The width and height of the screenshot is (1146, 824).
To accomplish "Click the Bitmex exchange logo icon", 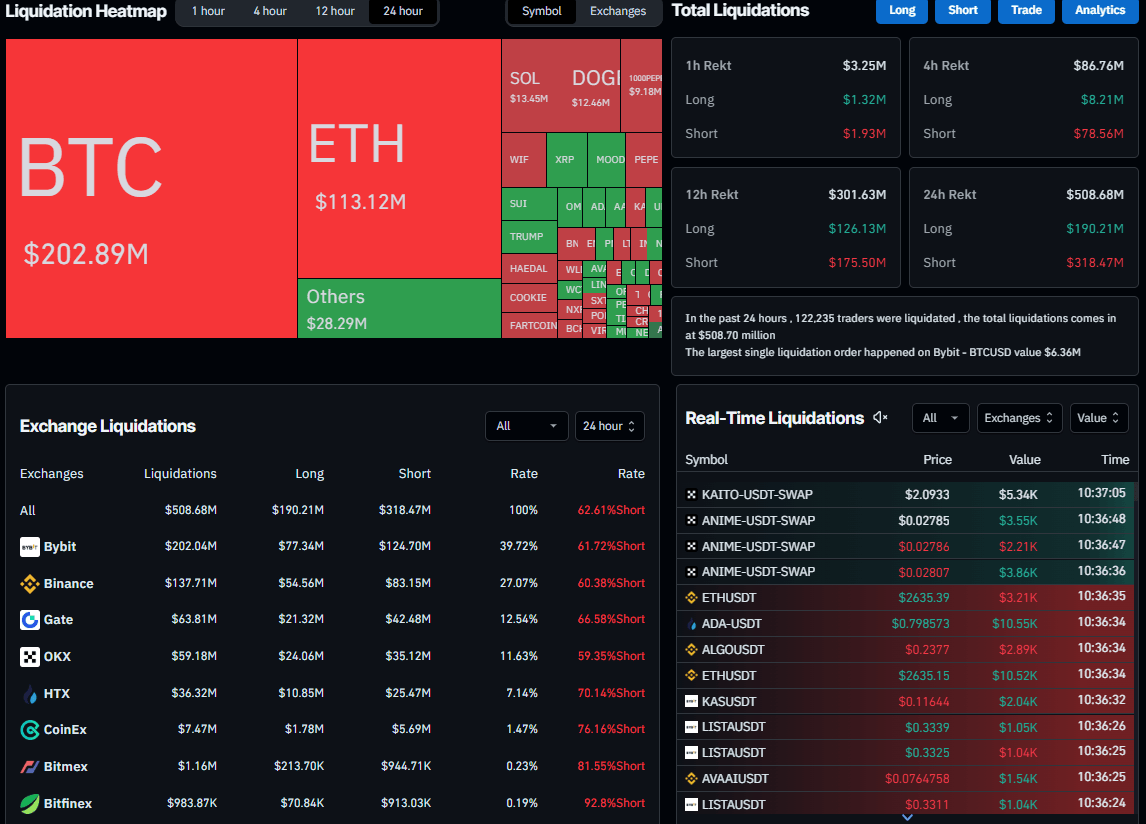I will pos(29,766).
